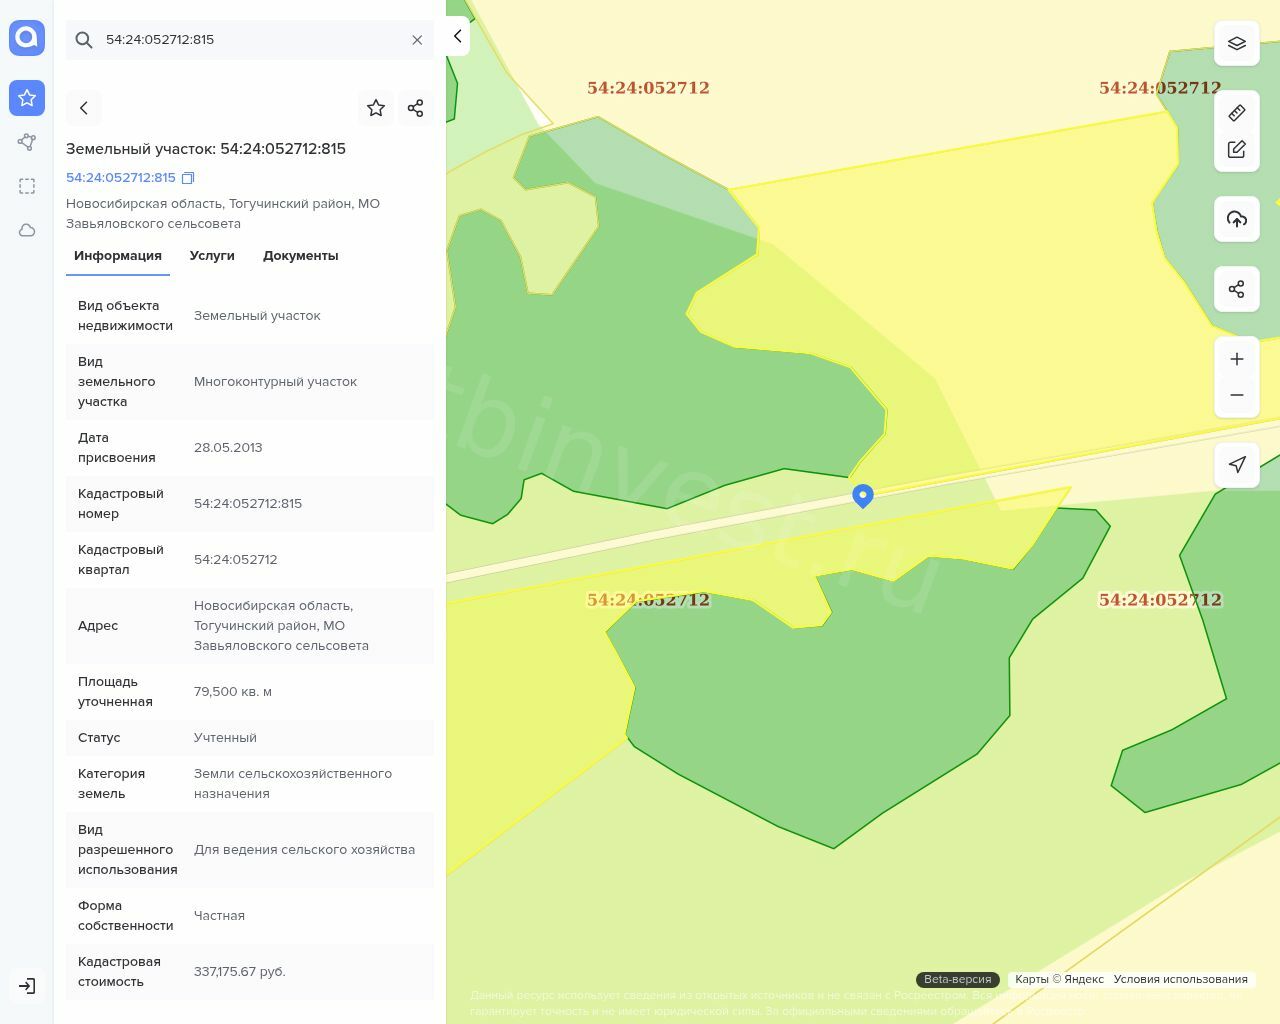Image resolution: width=1280 pixels, height=1024 pixels.
Task: Open the Документы tab
Action: [x=300, y=256]
